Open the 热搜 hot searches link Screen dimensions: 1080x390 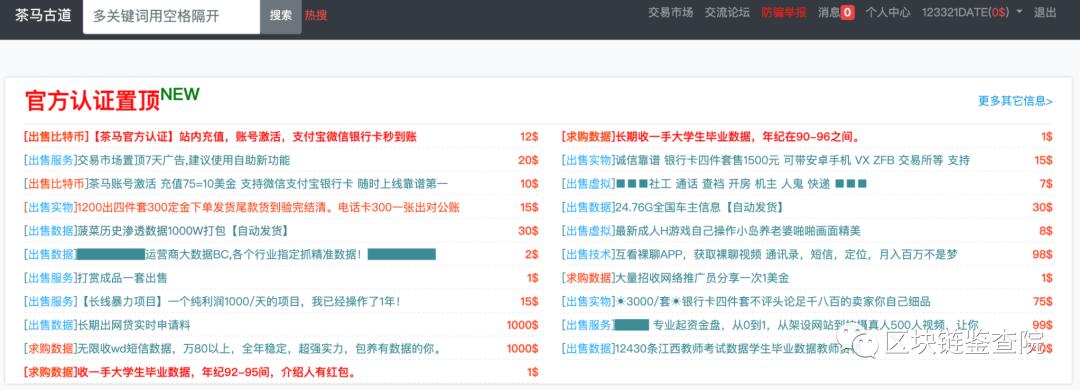315,15
